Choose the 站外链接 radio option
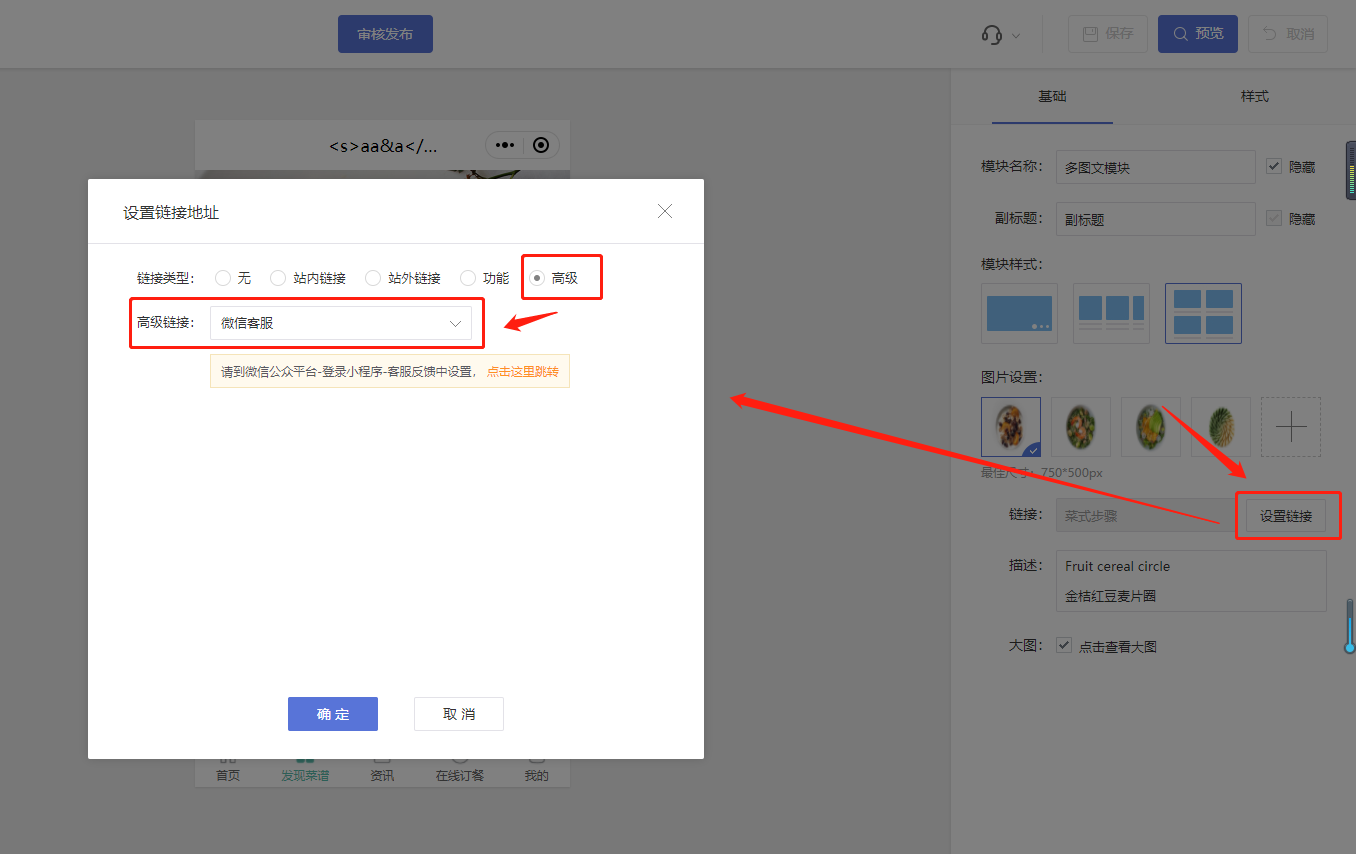 373,278
